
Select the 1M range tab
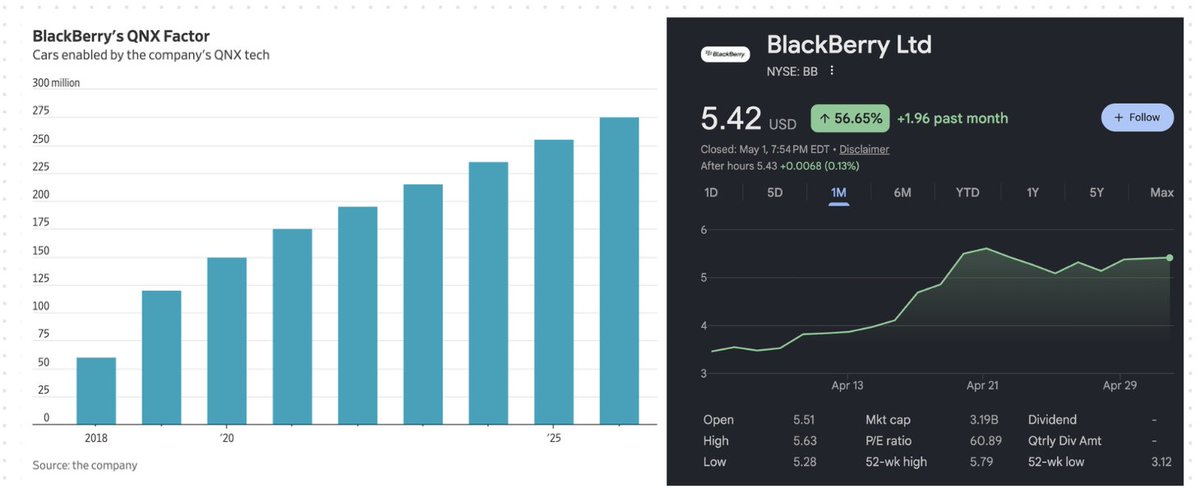pyautogui.click(x=838, y=192)
